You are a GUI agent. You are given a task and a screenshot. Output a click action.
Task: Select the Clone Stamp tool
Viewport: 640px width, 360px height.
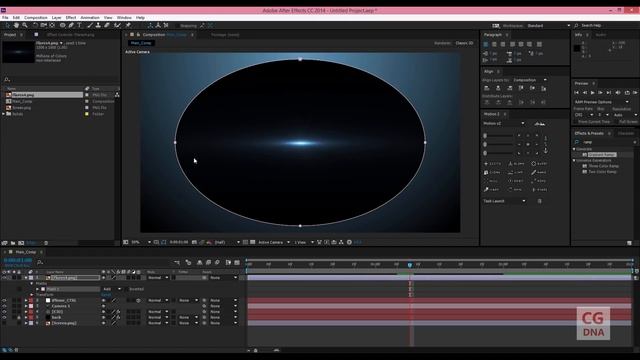tap(98, 25)
